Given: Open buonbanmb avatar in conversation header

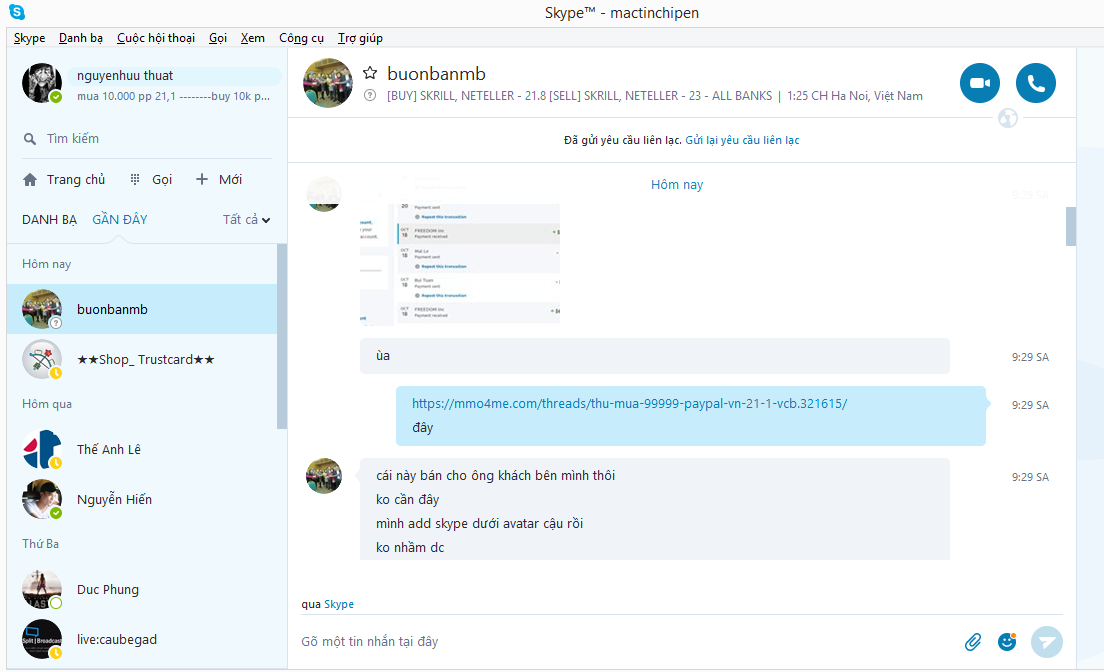Looking at the screenshot, I should (x=327, y=83).
